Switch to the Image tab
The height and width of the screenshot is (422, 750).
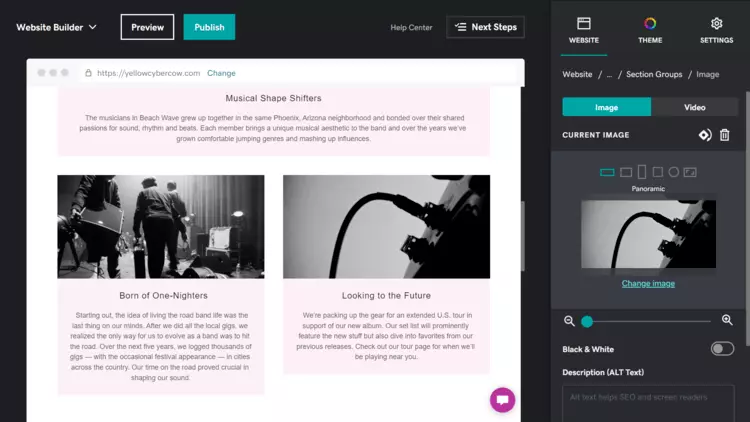point(607,107)
